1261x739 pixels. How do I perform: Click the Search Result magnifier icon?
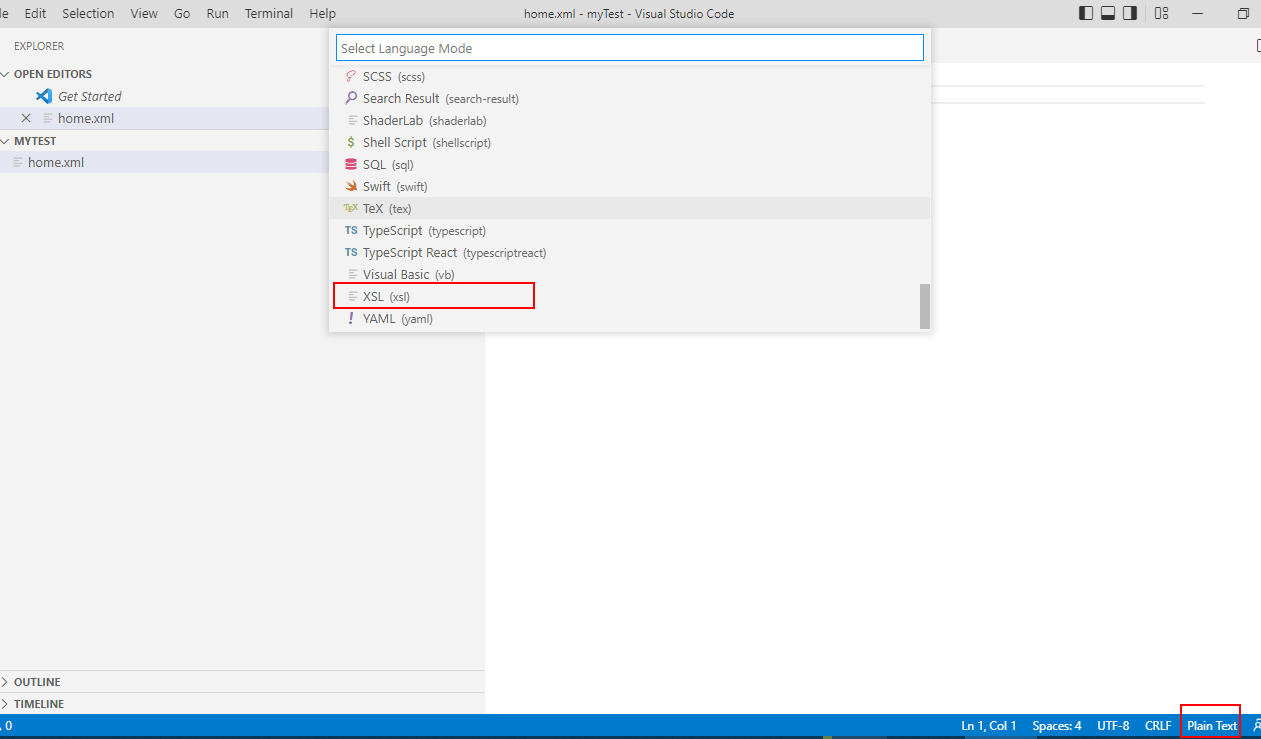[x=351, y=98]
